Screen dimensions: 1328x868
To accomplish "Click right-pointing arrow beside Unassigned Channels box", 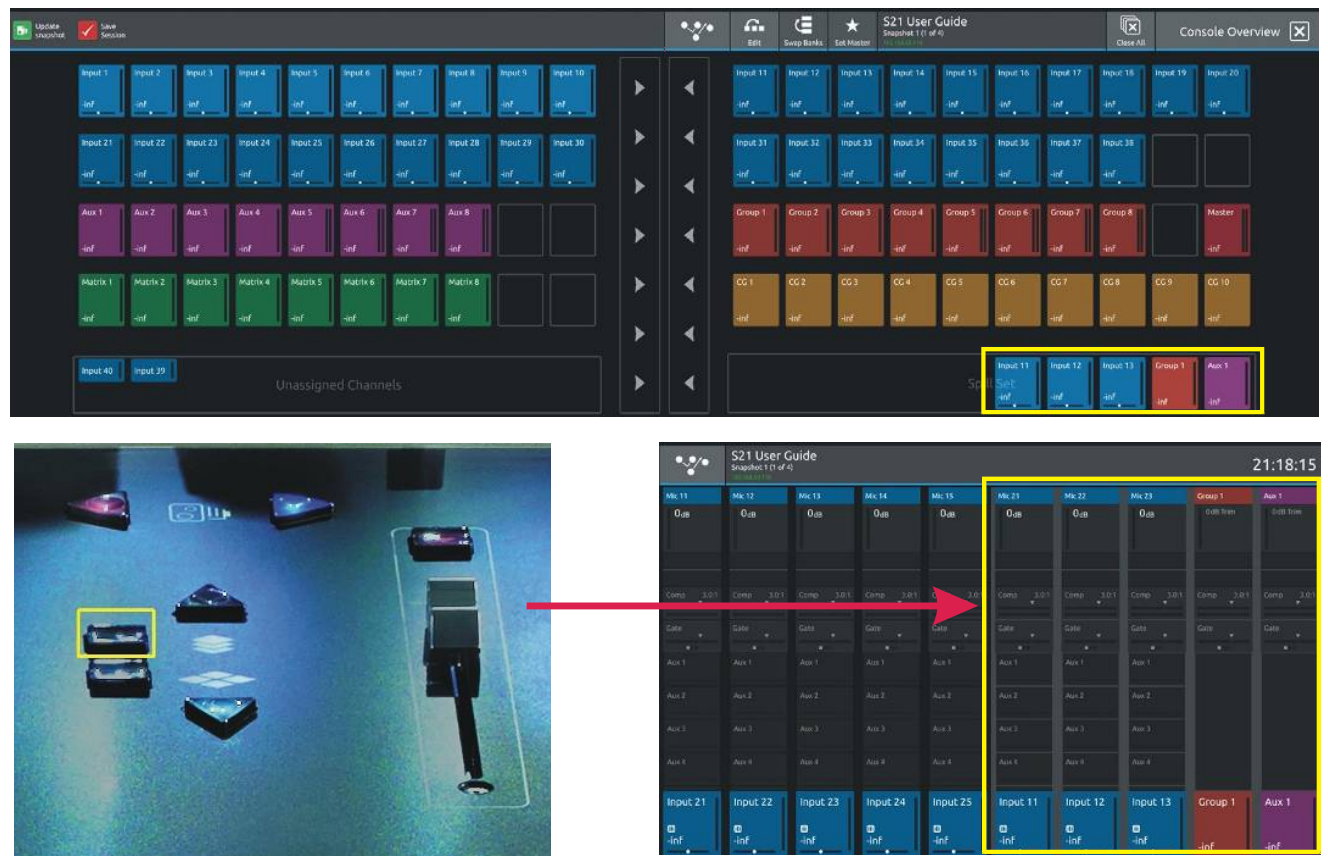I will (x=639, y=382).
